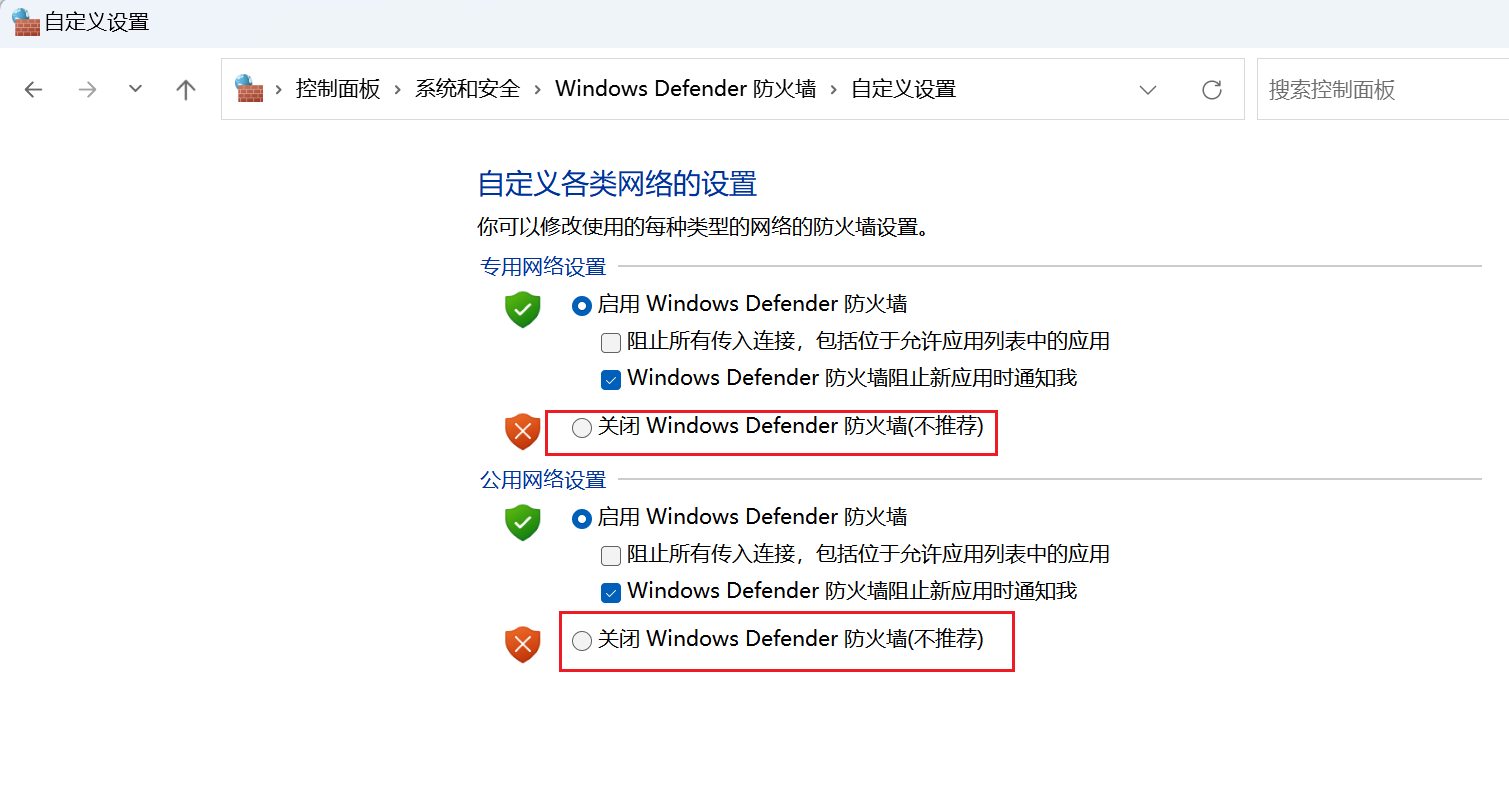Uncheck 防火墙阻止新应用时通知我 under 公用网络设置
The height and width of the screenshot is (786, 1509).
[x=611, y=592]
